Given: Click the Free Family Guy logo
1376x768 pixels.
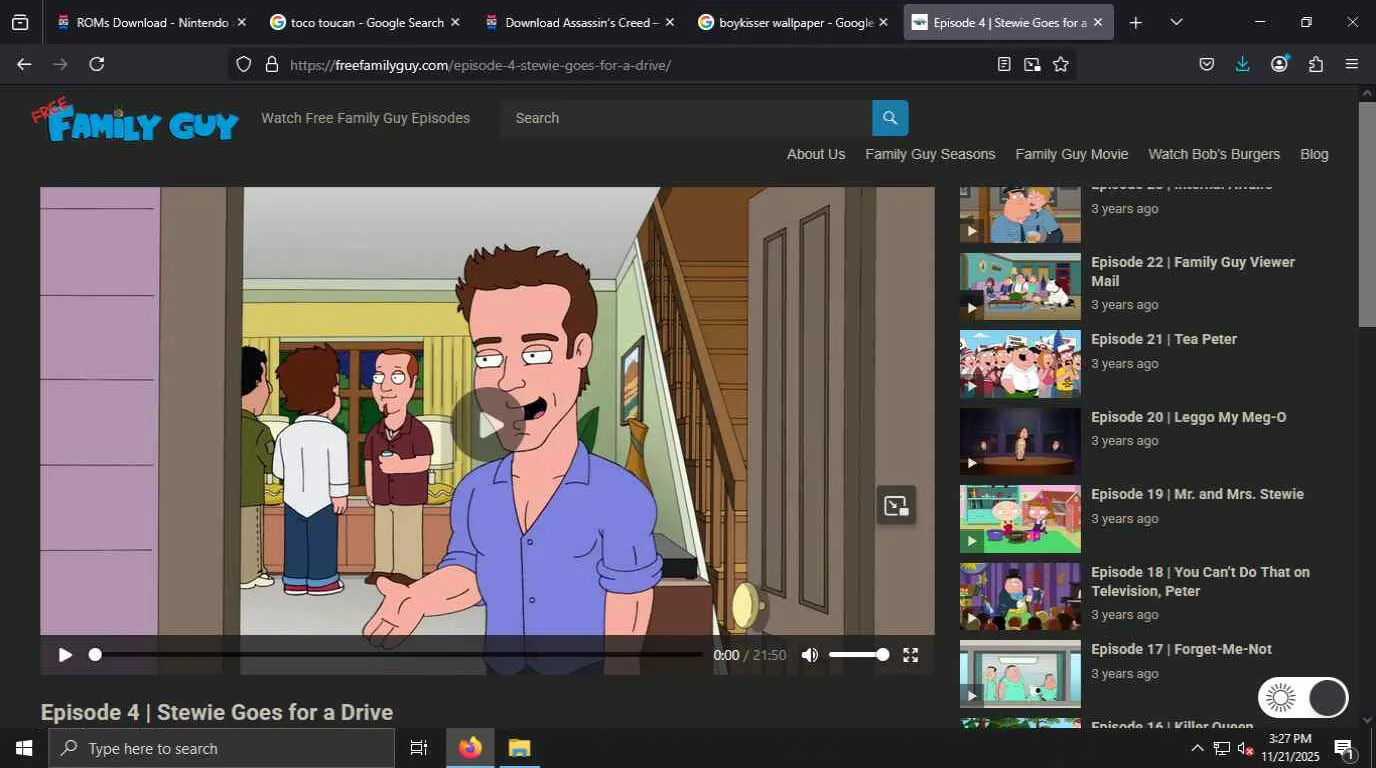Looking at the screenshot, I should click(x=135, y=120).
